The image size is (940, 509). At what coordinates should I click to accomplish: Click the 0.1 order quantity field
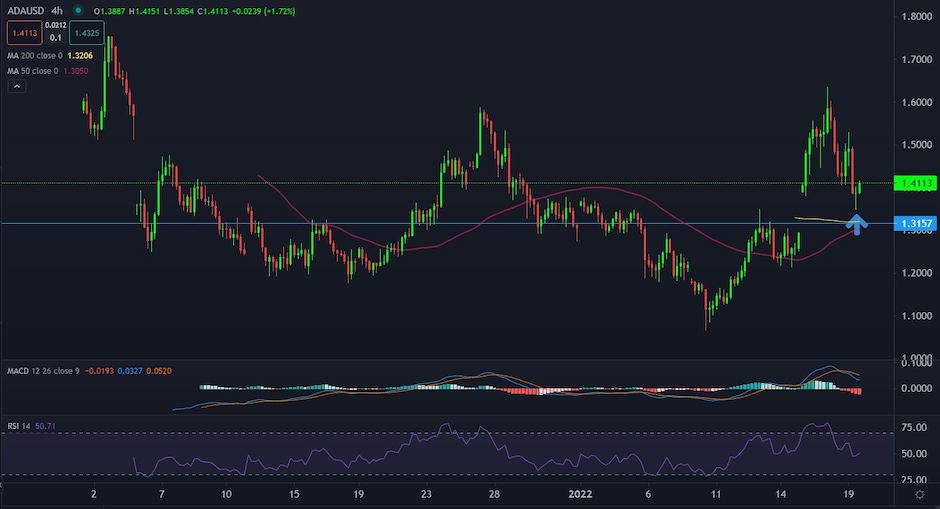(54, 36)
